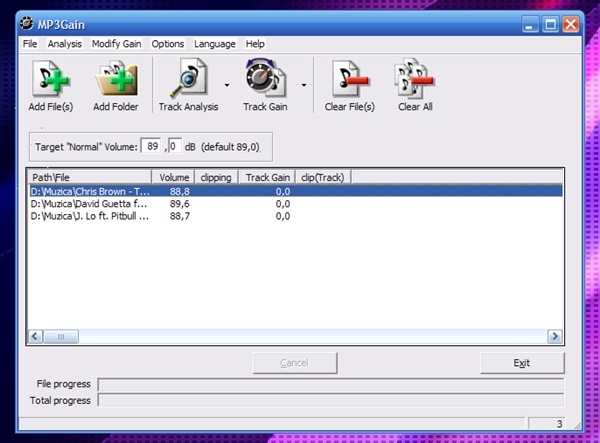Click the file list's right scroll arrow
This screenshot has width=600, height=443.
pos(555,336)
